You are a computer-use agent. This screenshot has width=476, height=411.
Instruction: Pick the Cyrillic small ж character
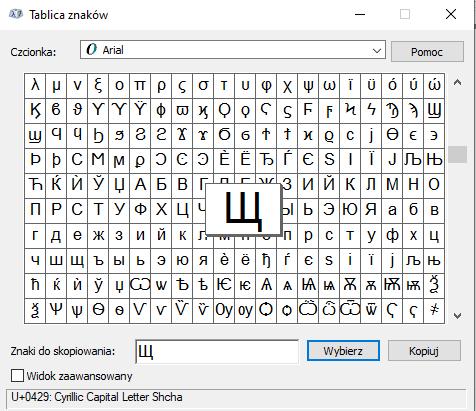pos(98,236)
